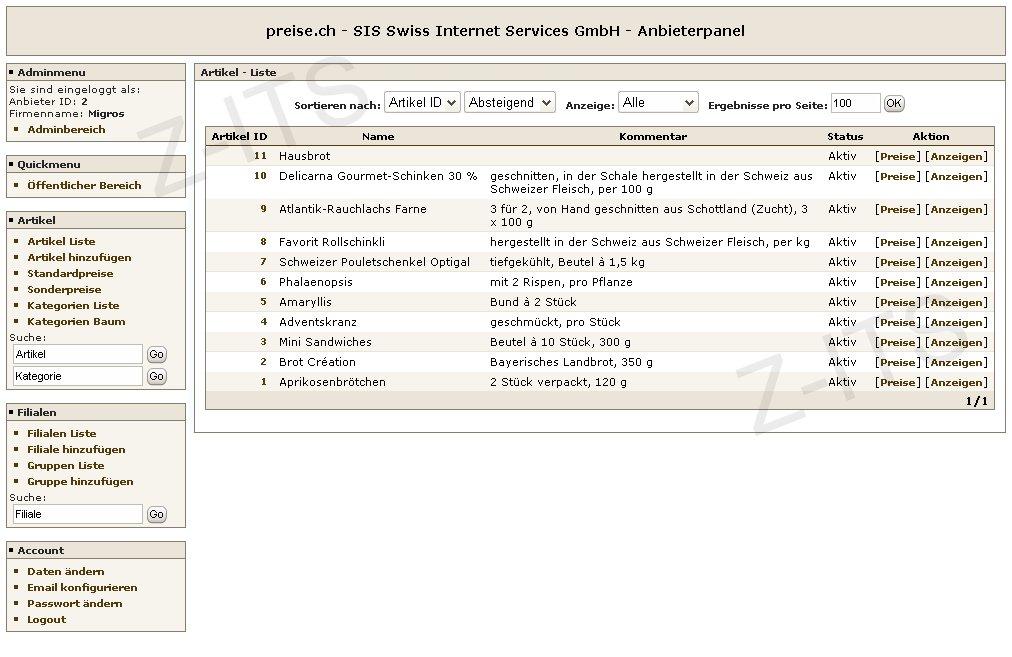The width and height of the screenshot is (1012, 657).
Task: Click the Name column header
Action: (378, 136)
